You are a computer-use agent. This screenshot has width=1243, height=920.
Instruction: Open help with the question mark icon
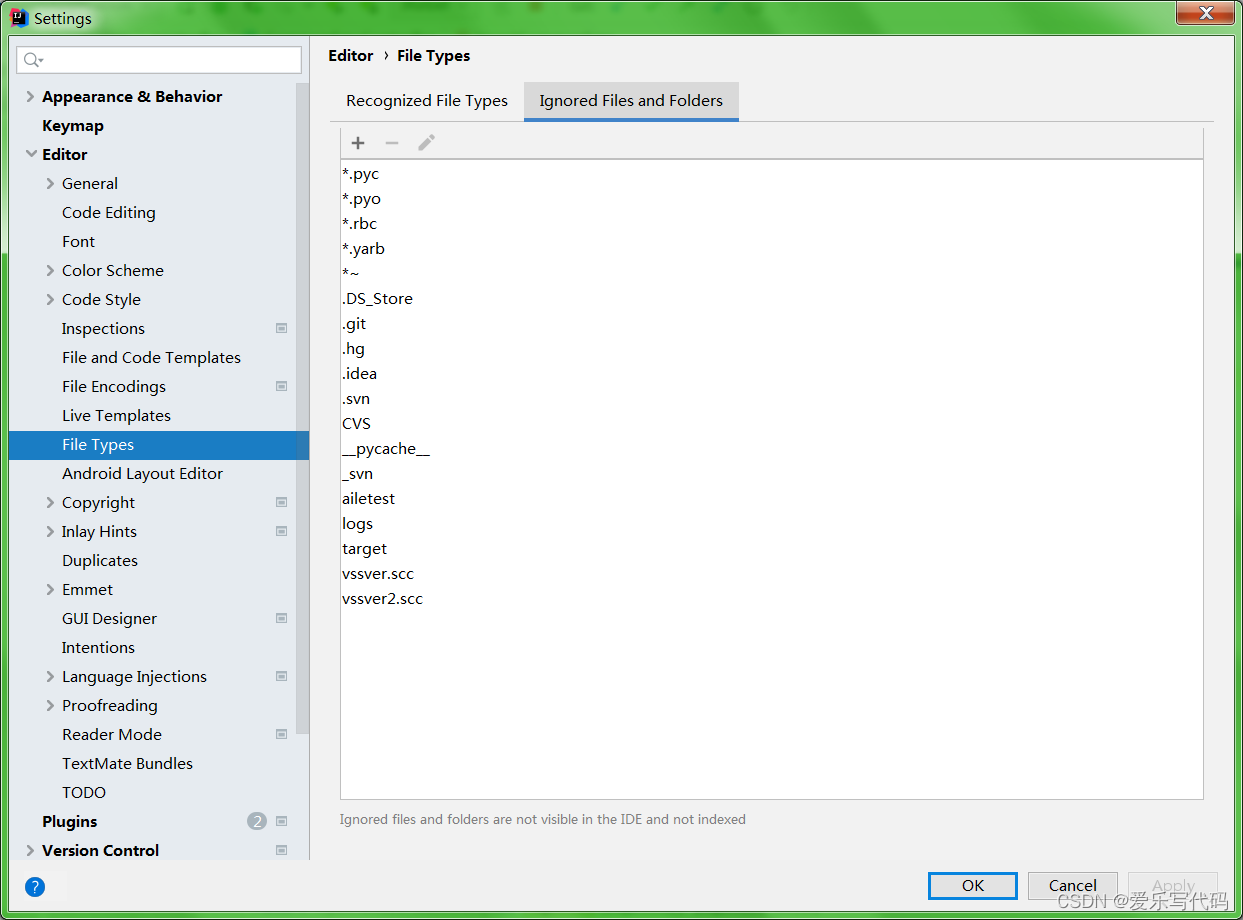pyautogui.click(x=35, y=886)
